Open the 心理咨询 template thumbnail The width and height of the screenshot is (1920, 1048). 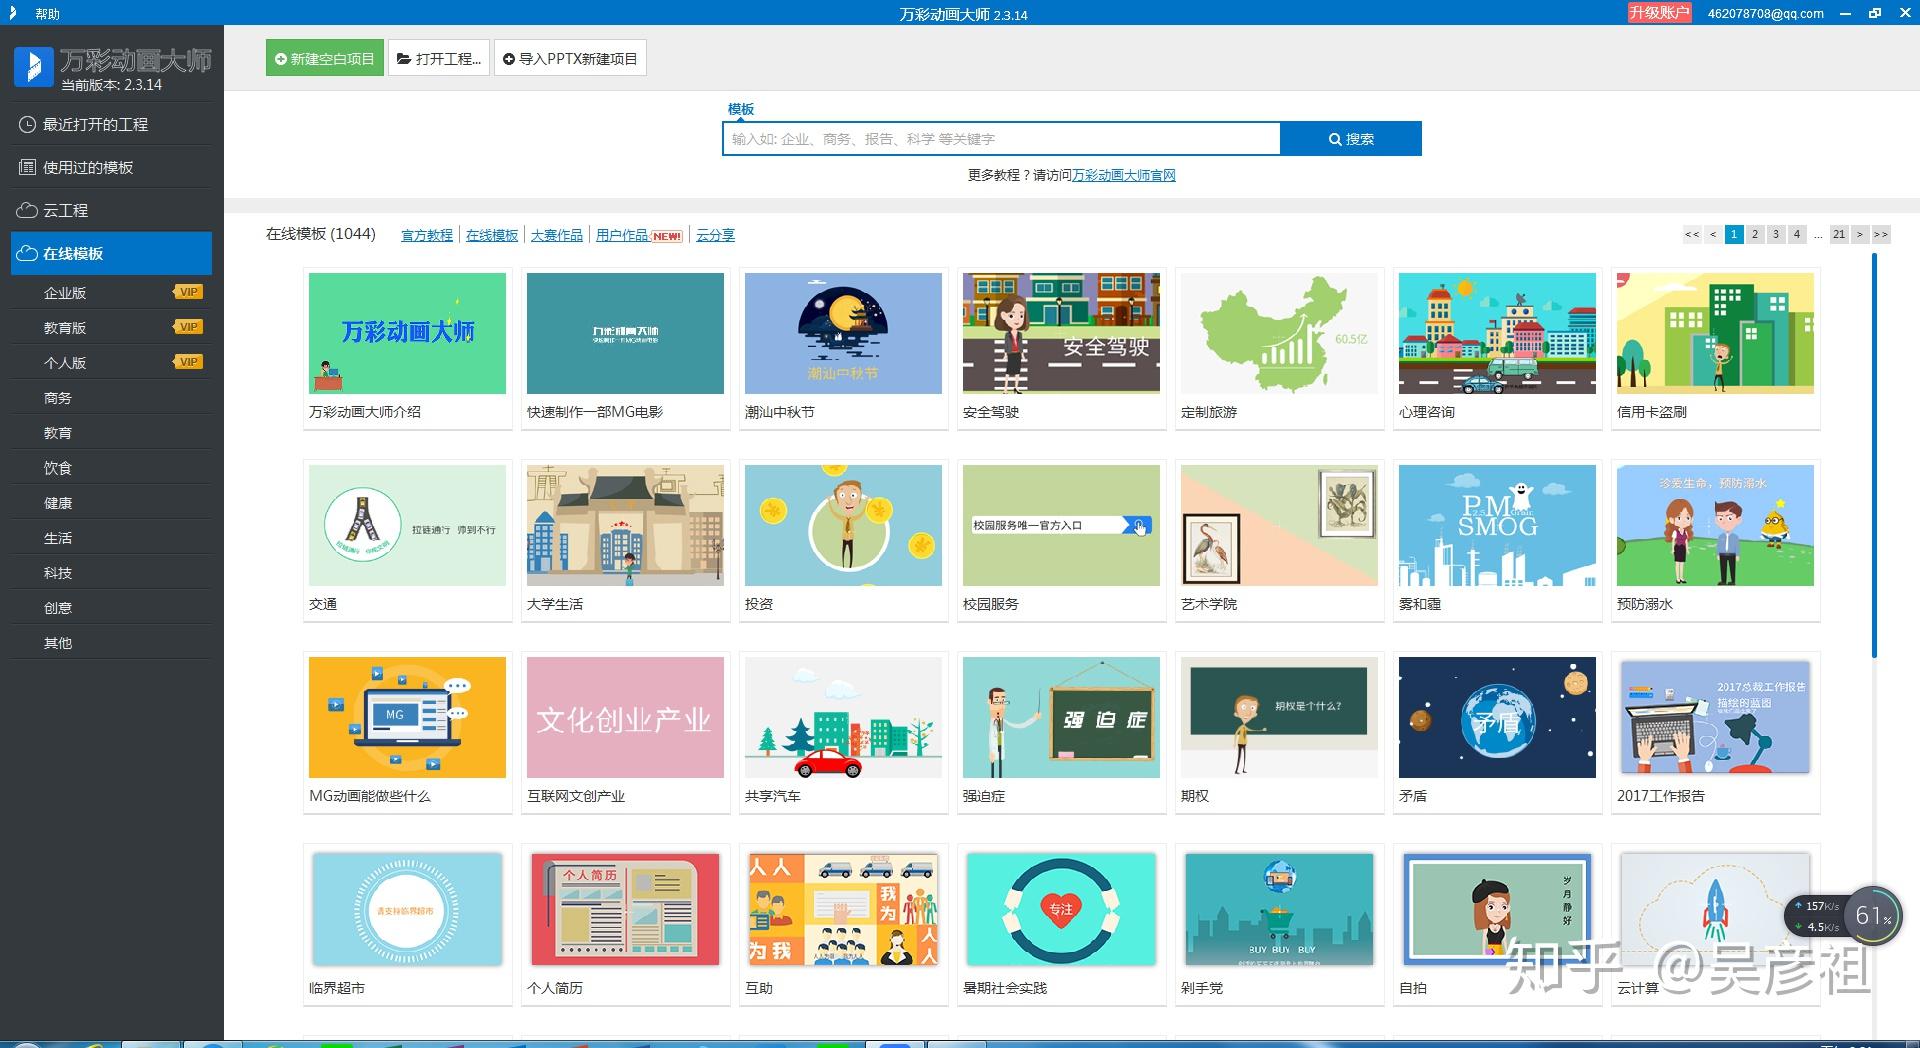1497,333
